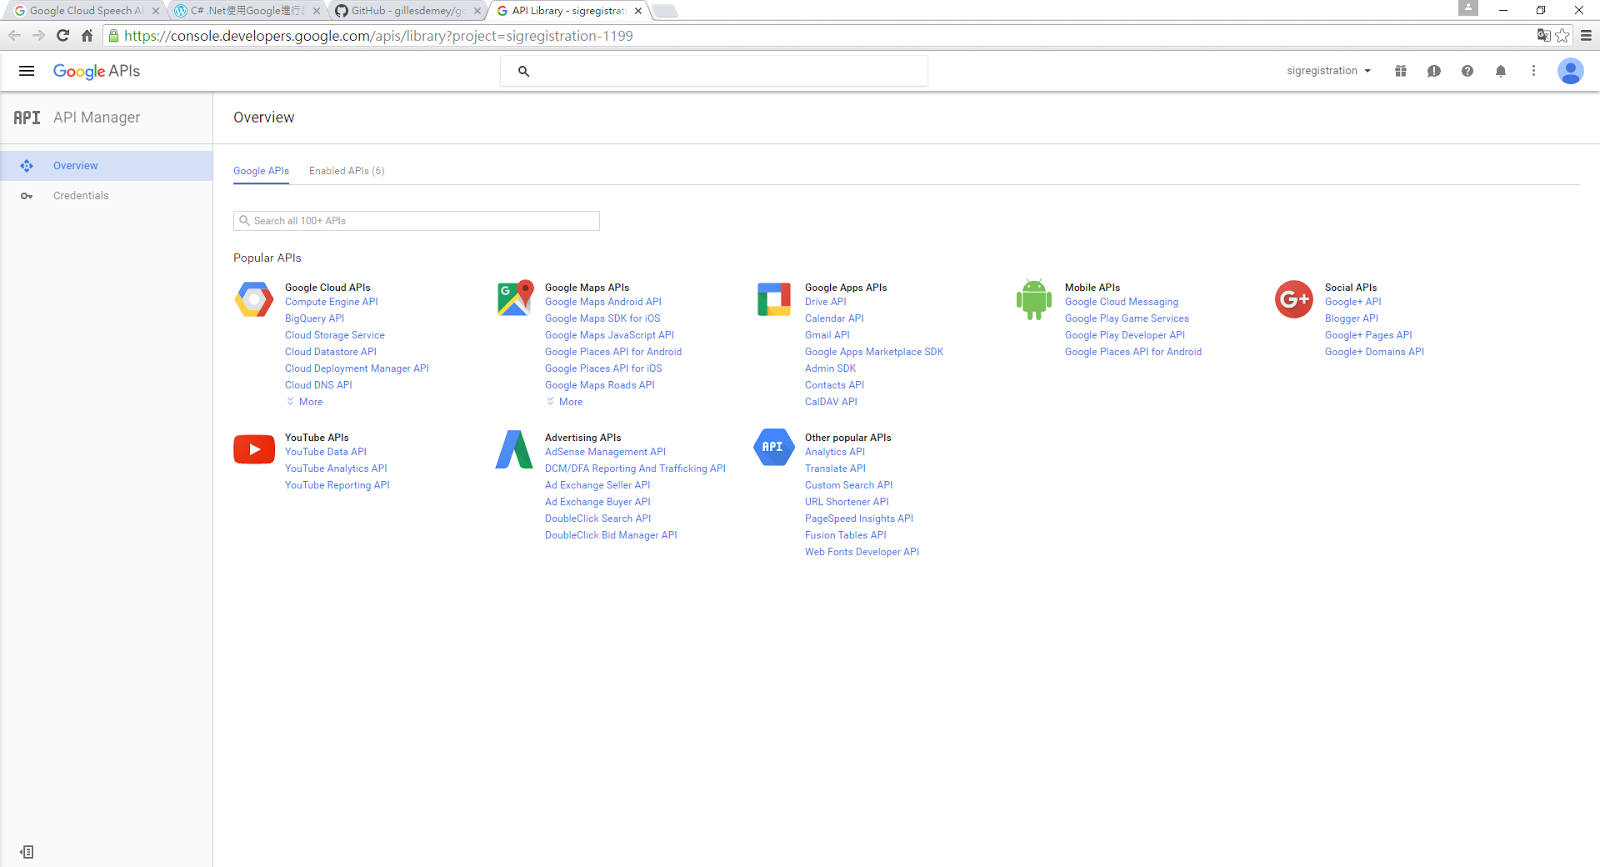Image resolution: width=1600 pixels, height=867 pixels.
Task: Expand More under Google Maps APIs
Action: point(565,402)
